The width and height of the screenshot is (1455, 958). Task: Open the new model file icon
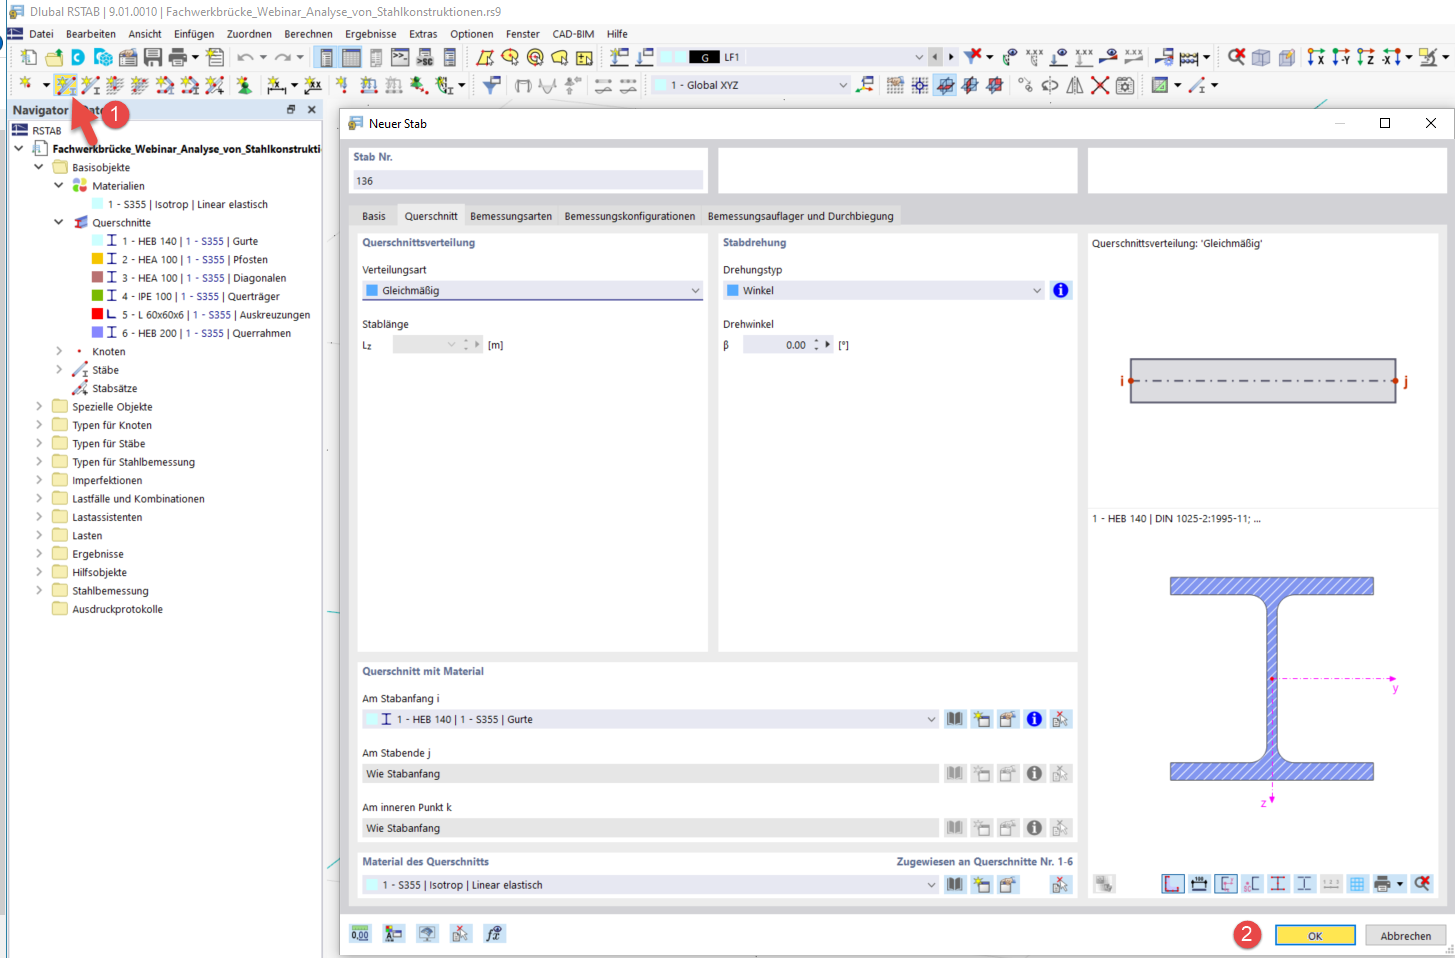coord(29,57)
